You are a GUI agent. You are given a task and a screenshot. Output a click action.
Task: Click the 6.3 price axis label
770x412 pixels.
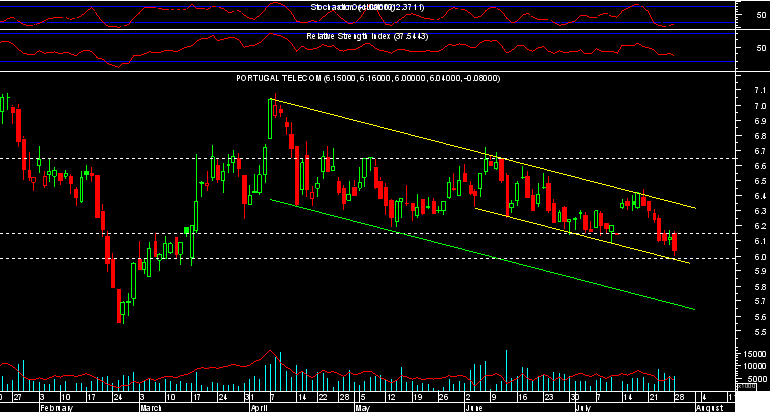click(x=759, y=211)
